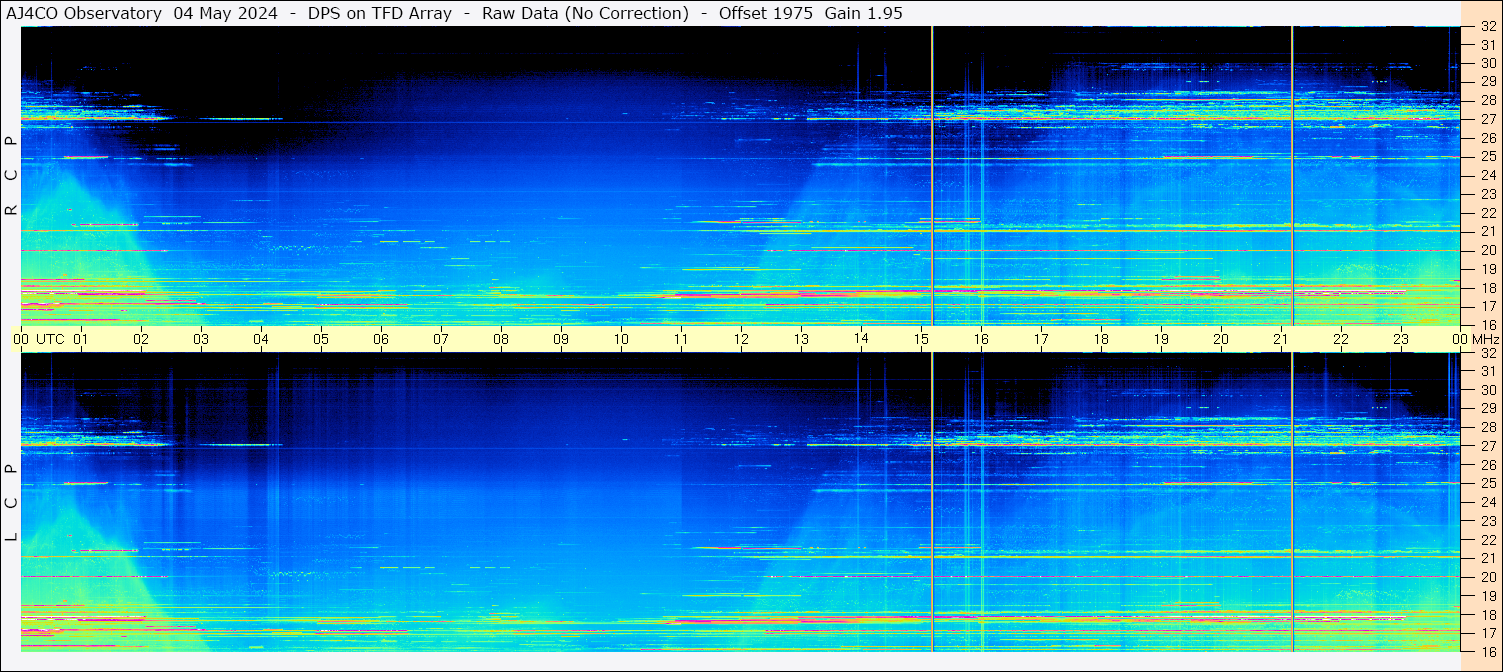
Task: Click the 24 label on the LCP frequency axis
Action: 1487,502
